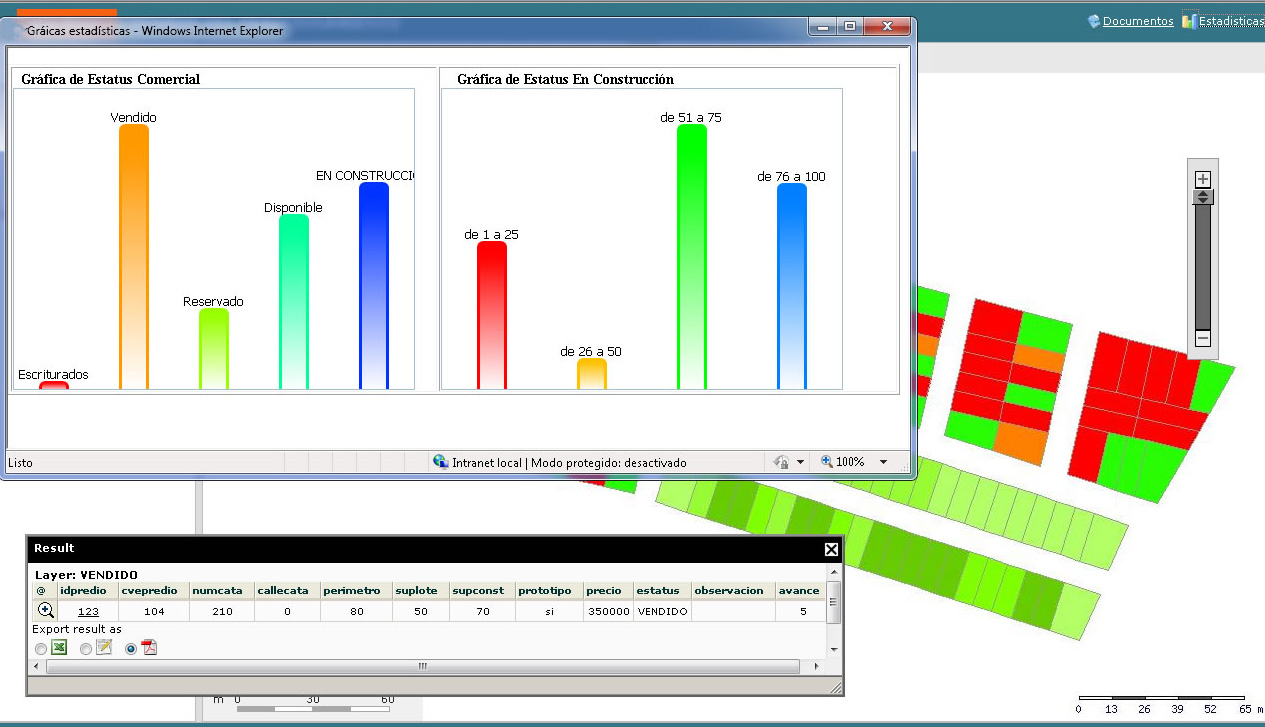This screenshot has width=1265, height=727.
Task: Open the zoom level 100% dropdown arrow
Action: pyautogui.click(x=883, y=462)
